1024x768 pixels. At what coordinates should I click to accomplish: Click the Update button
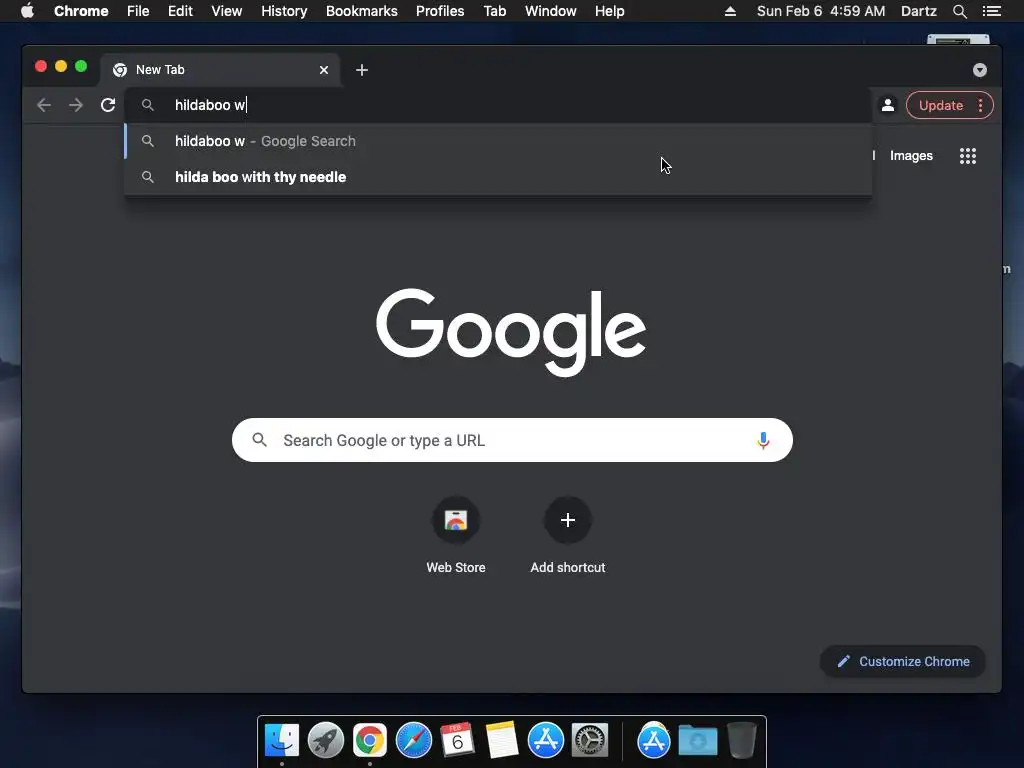940,105
